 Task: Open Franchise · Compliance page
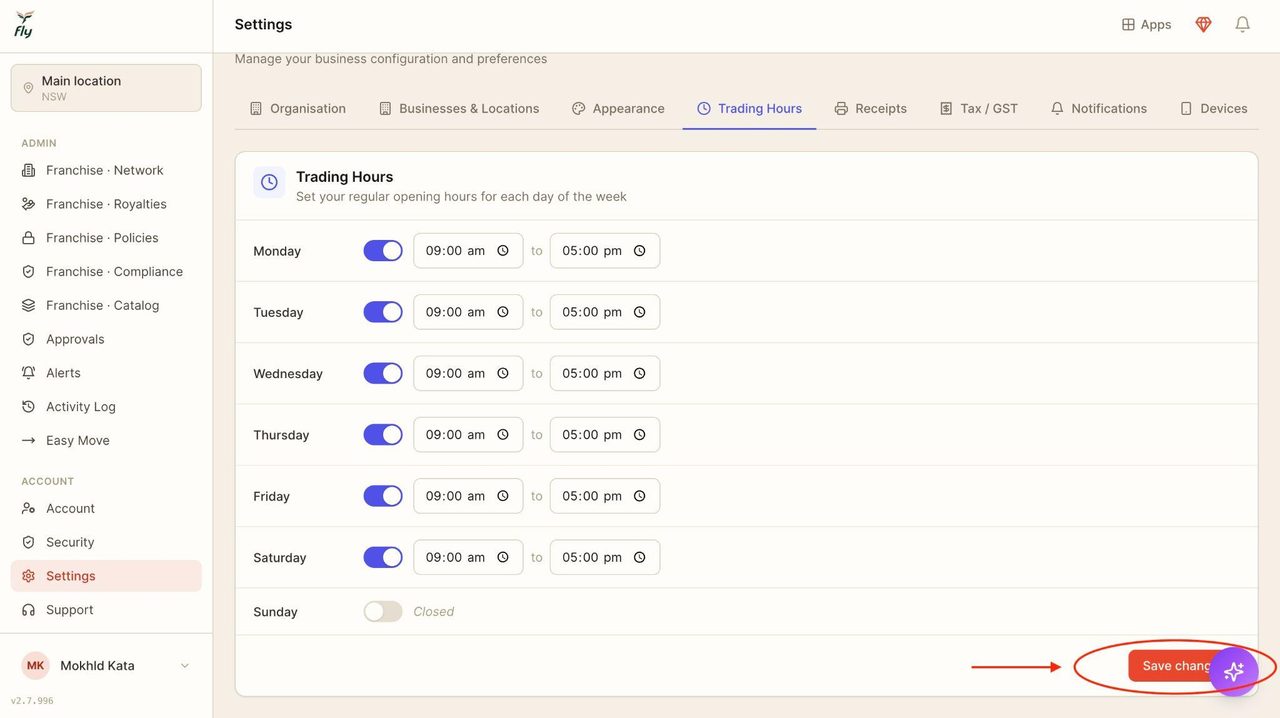tap(106, 271)
